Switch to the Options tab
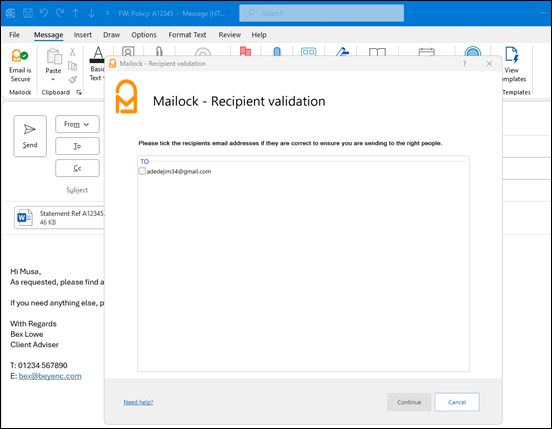Viewport: 552px width, 429px height. coord(144,35)
